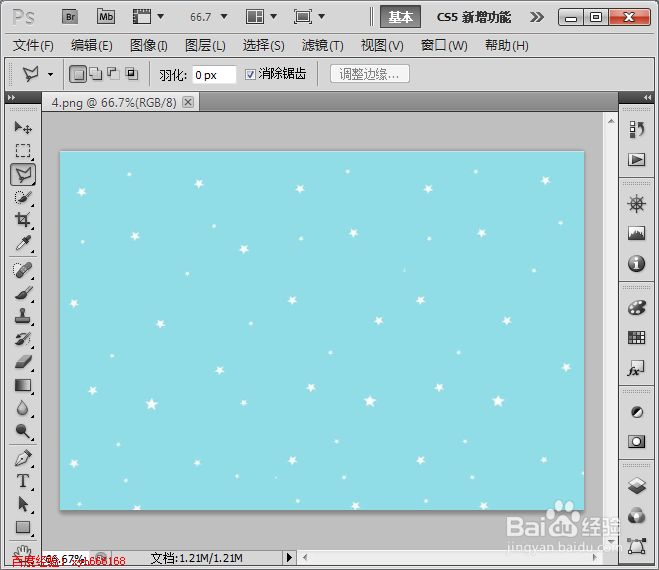The height and width of the screenshot is (570, 659).
Task: Select the Move tool
Action: pos(23,128)
